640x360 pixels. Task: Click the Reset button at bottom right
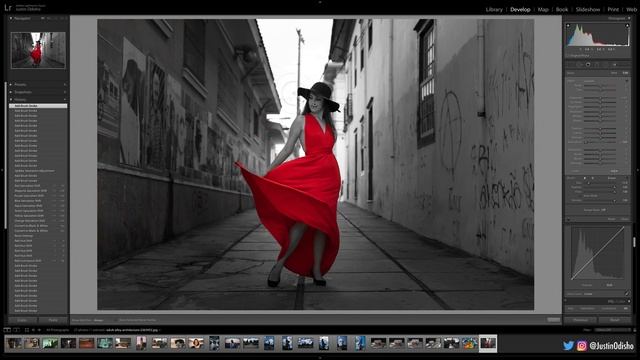point(615,320)
